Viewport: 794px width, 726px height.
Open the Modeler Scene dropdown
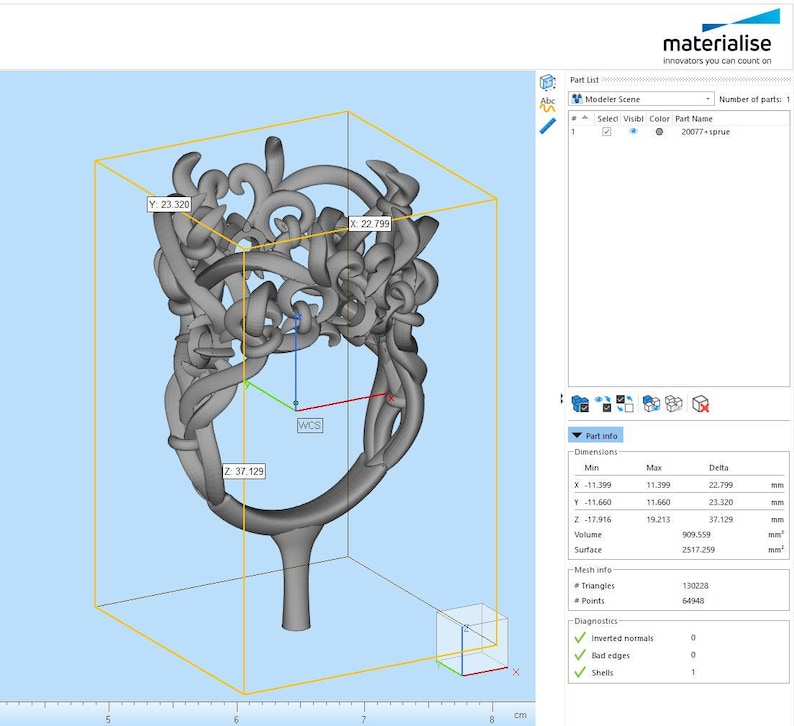coord(641,99)
